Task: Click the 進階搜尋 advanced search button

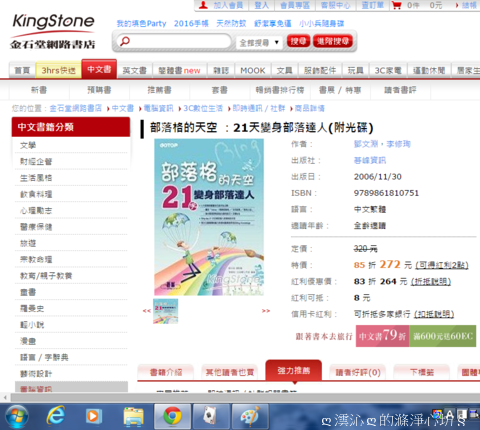Action: coord(333,41)
